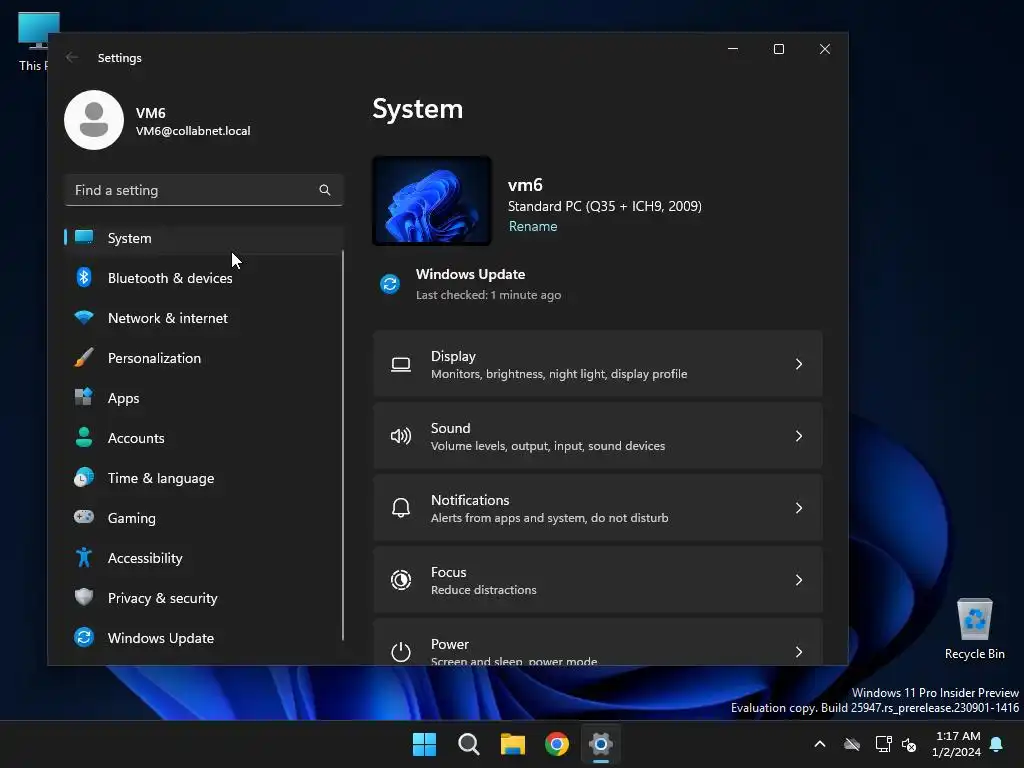Click Windows Update last checked status
The image size is (1024, 768).
click(488, 295)
